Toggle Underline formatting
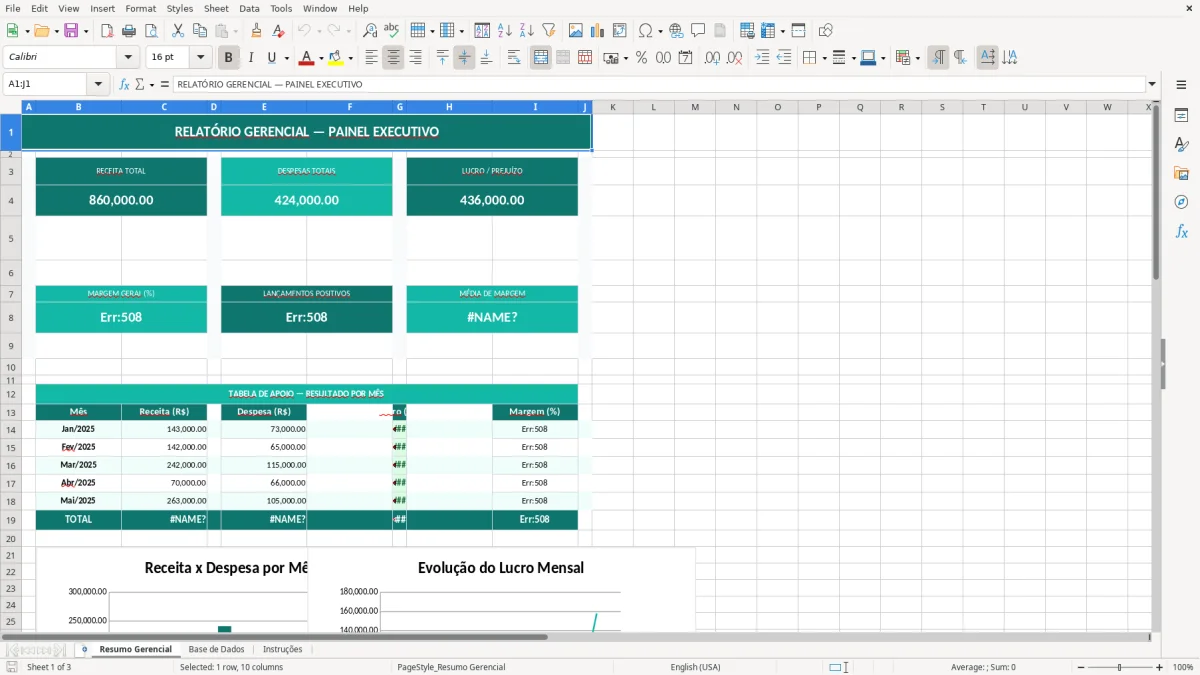Screen dimensions: 1200x675 [271, 58]
